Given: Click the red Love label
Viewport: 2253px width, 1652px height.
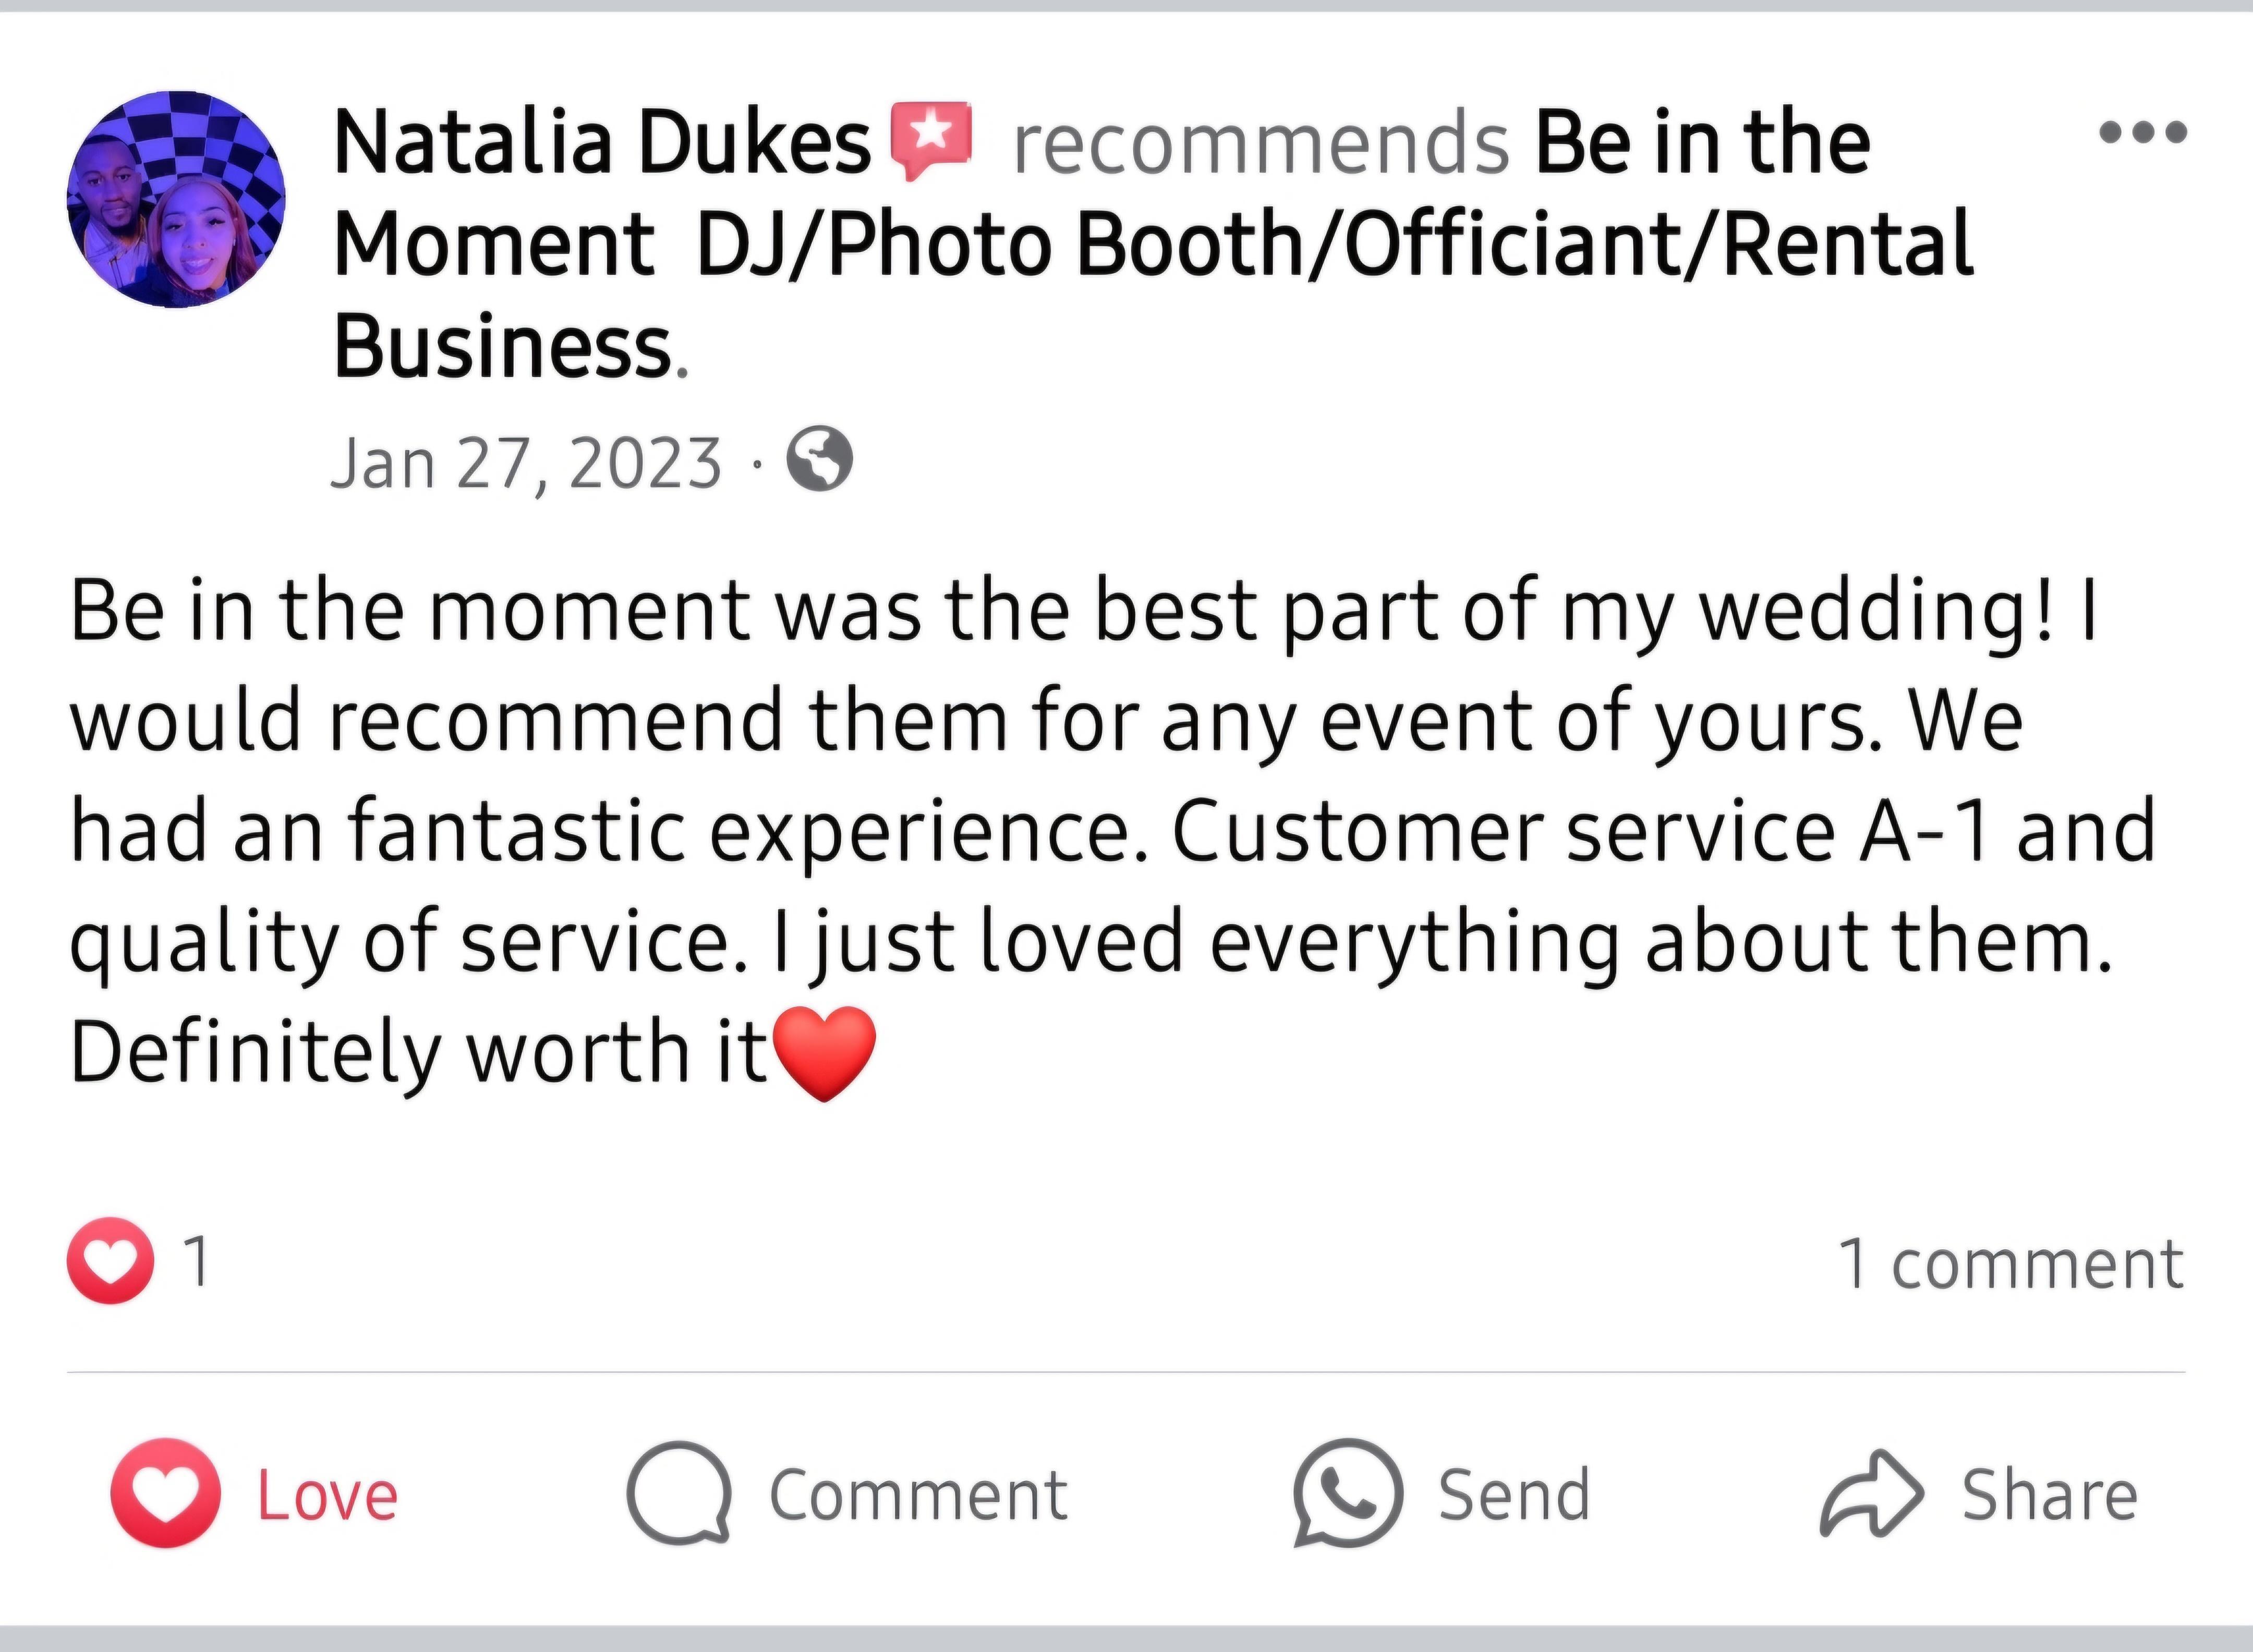Looking at the screenshot, I should click(328, 1496).
